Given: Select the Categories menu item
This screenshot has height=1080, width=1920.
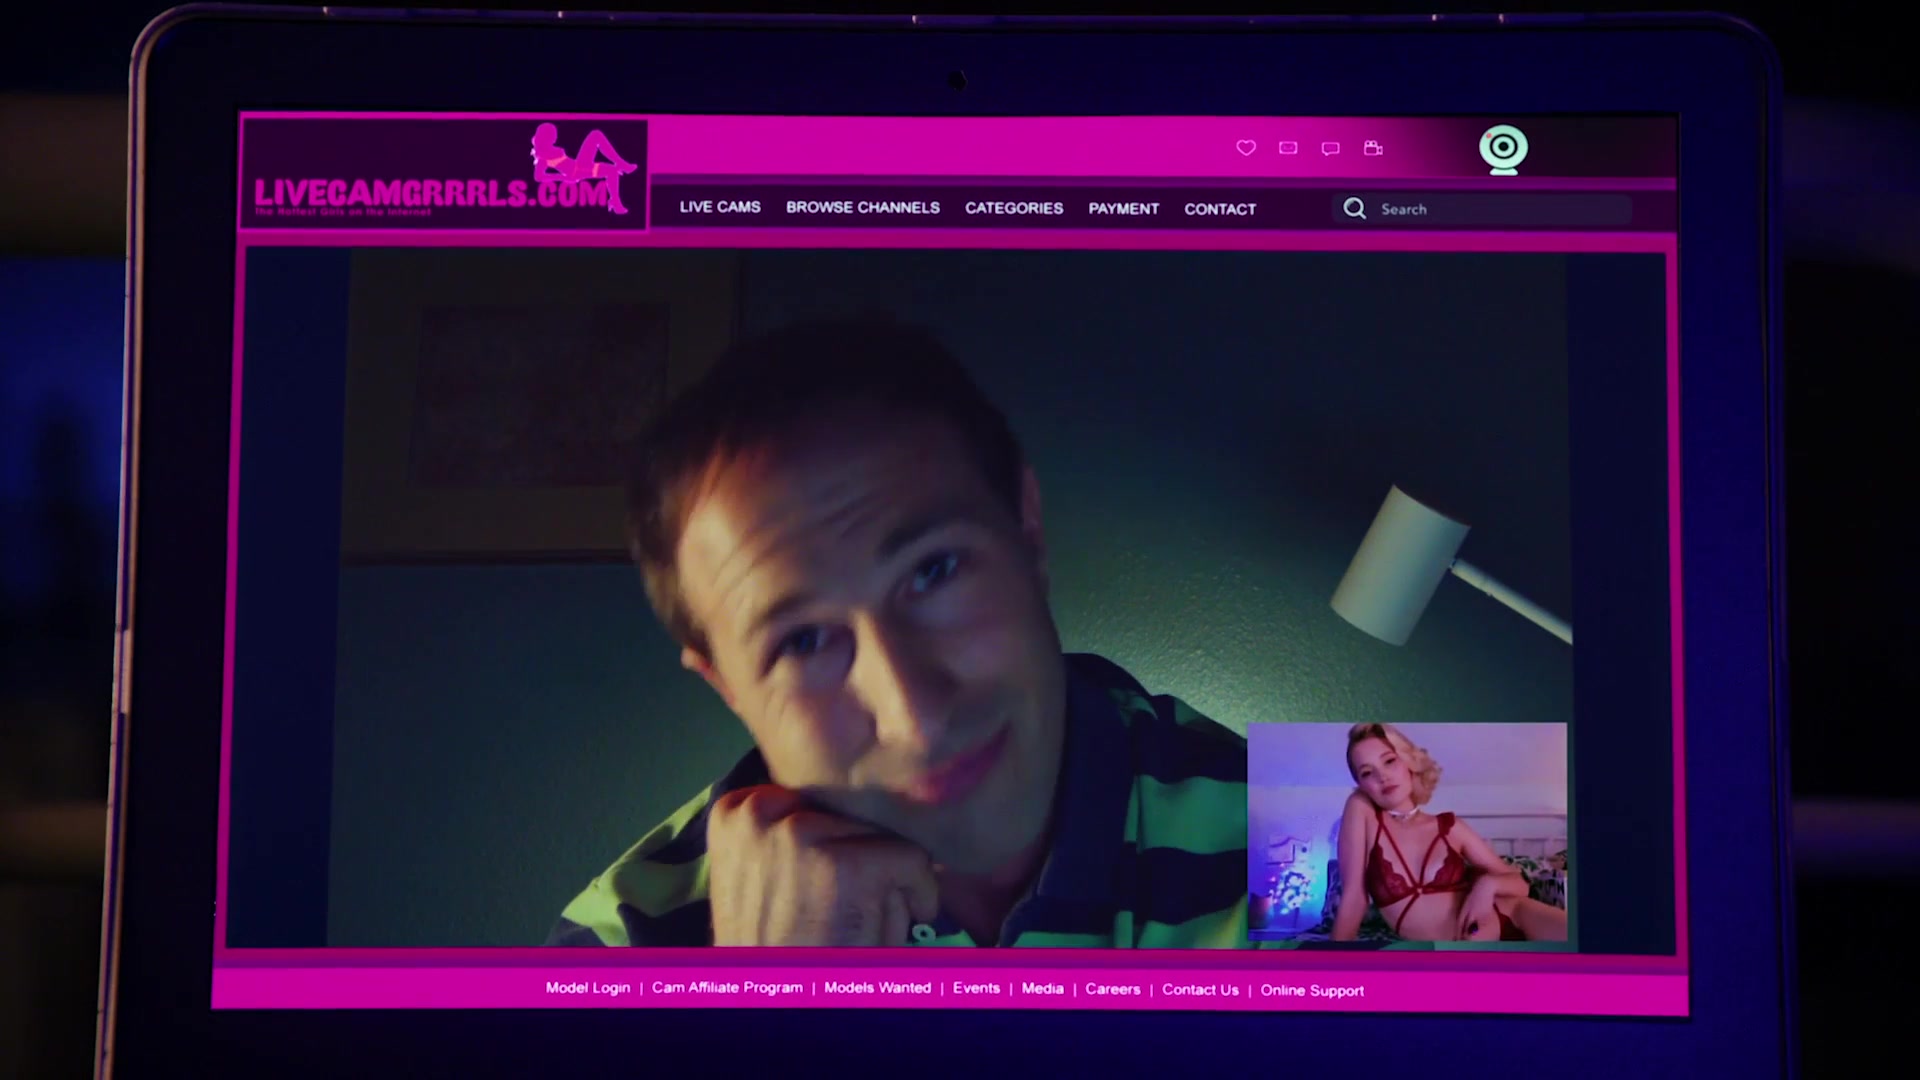Looking at the screenshot, I should tap(1013, 208).
